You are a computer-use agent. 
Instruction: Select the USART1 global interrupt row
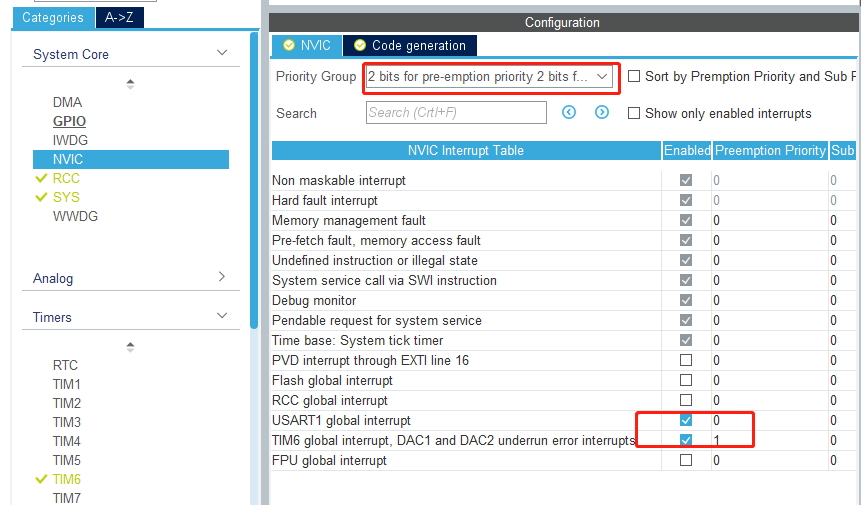(x=341, y=420)
